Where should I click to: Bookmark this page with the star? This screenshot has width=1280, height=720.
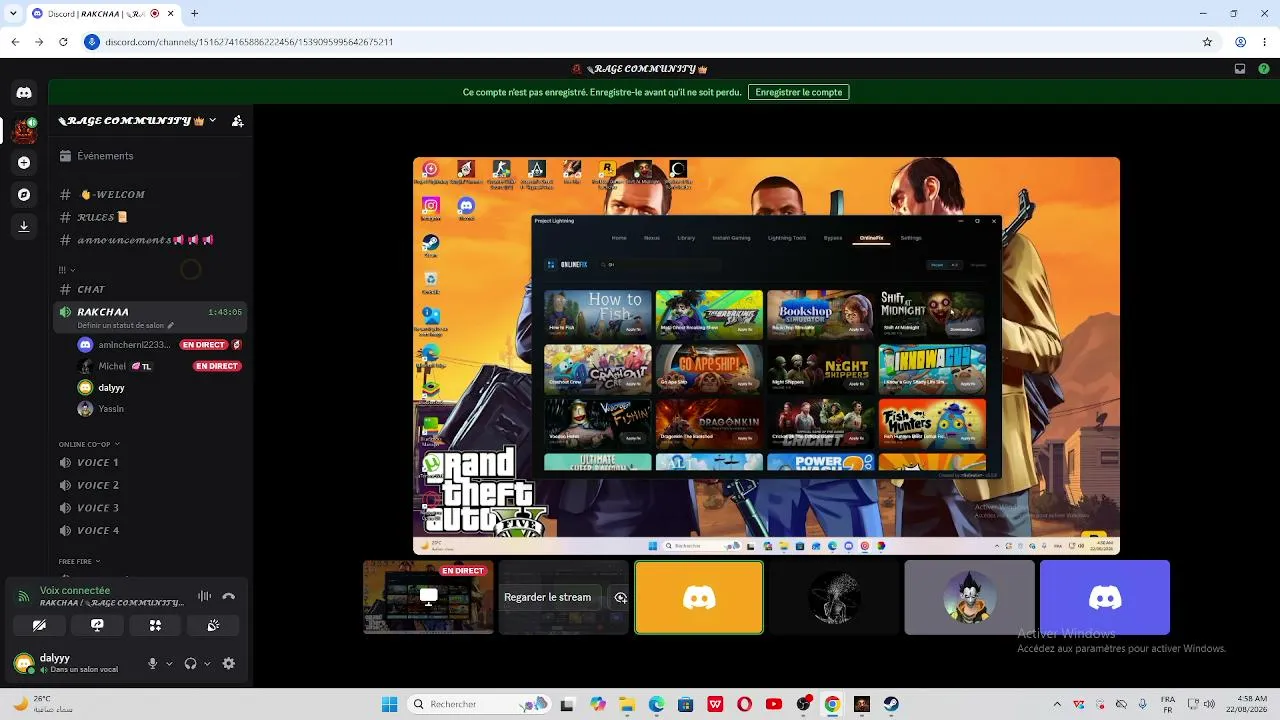pos(1207,42)
